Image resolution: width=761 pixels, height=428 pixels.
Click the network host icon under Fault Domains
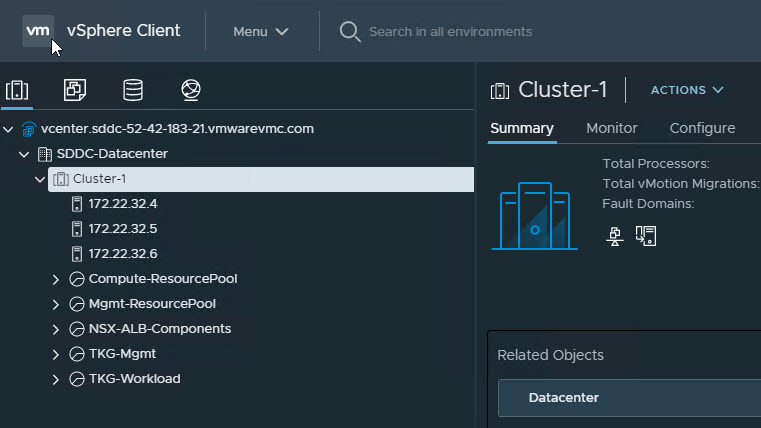[x=615, y=236]
